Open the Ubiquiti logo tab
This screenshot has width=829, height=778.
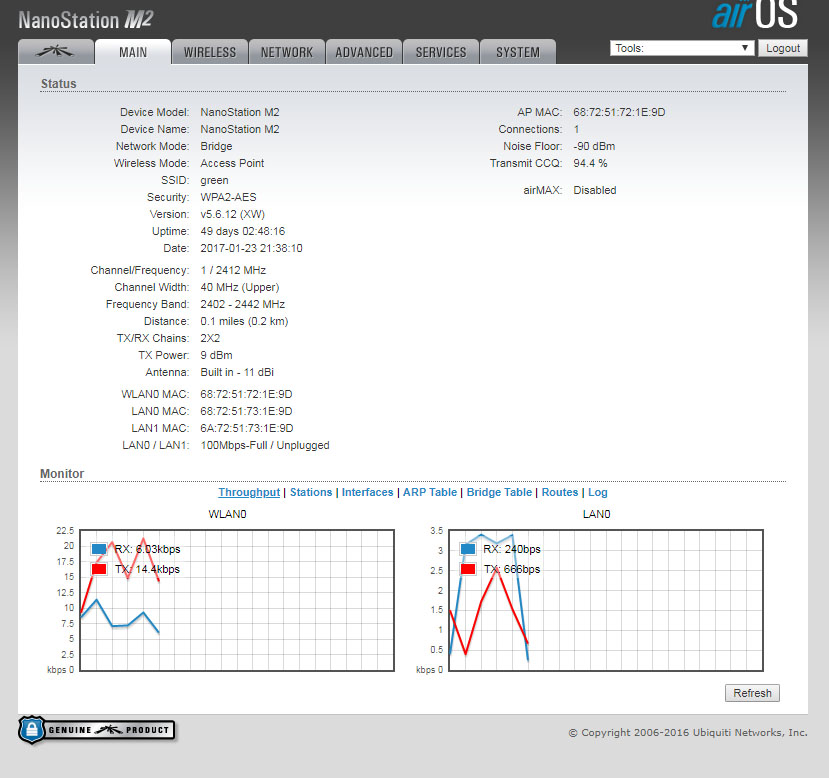pos(56,52)
